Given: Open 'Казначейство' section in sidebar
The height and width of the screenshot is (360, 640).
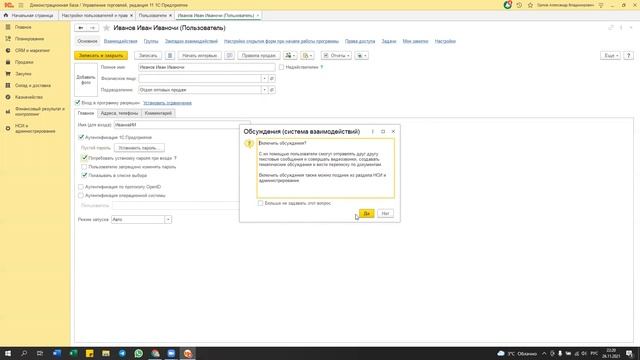Looking at the screenshot, I should (x=29, y=97).
